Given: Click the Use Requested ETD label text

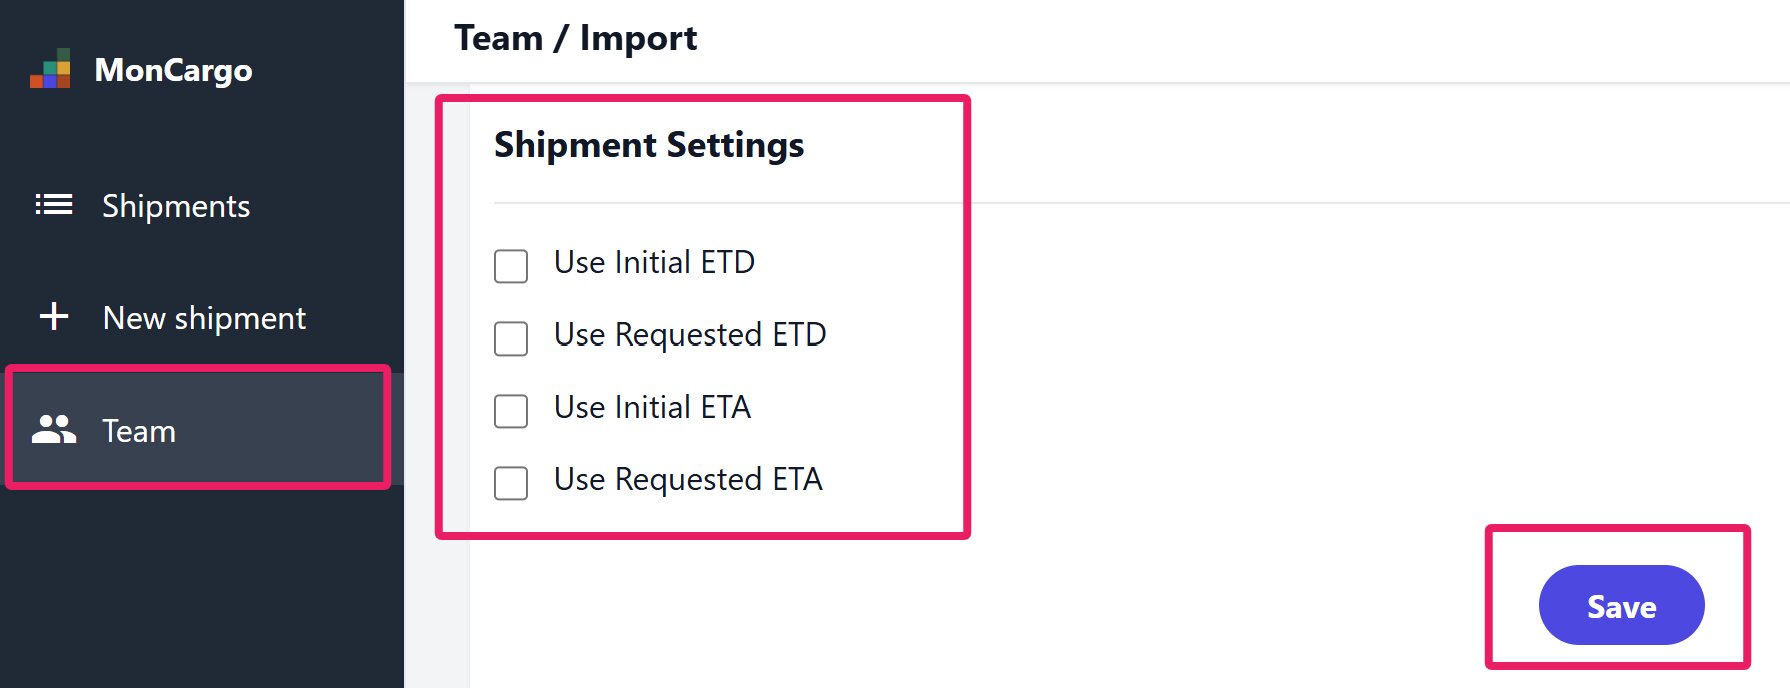Looking at the screenshot, I should click(x=690, y=335).
